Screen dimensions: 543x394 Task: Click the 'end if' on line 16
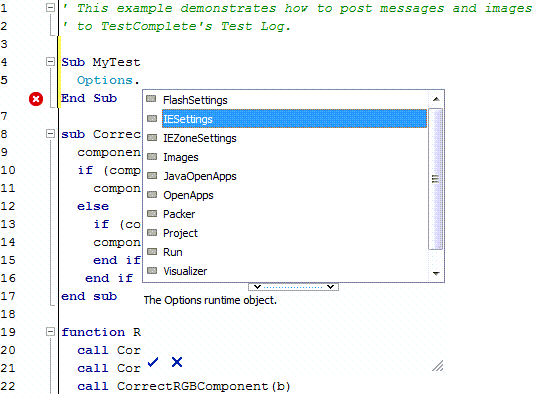tap(109, 278)
